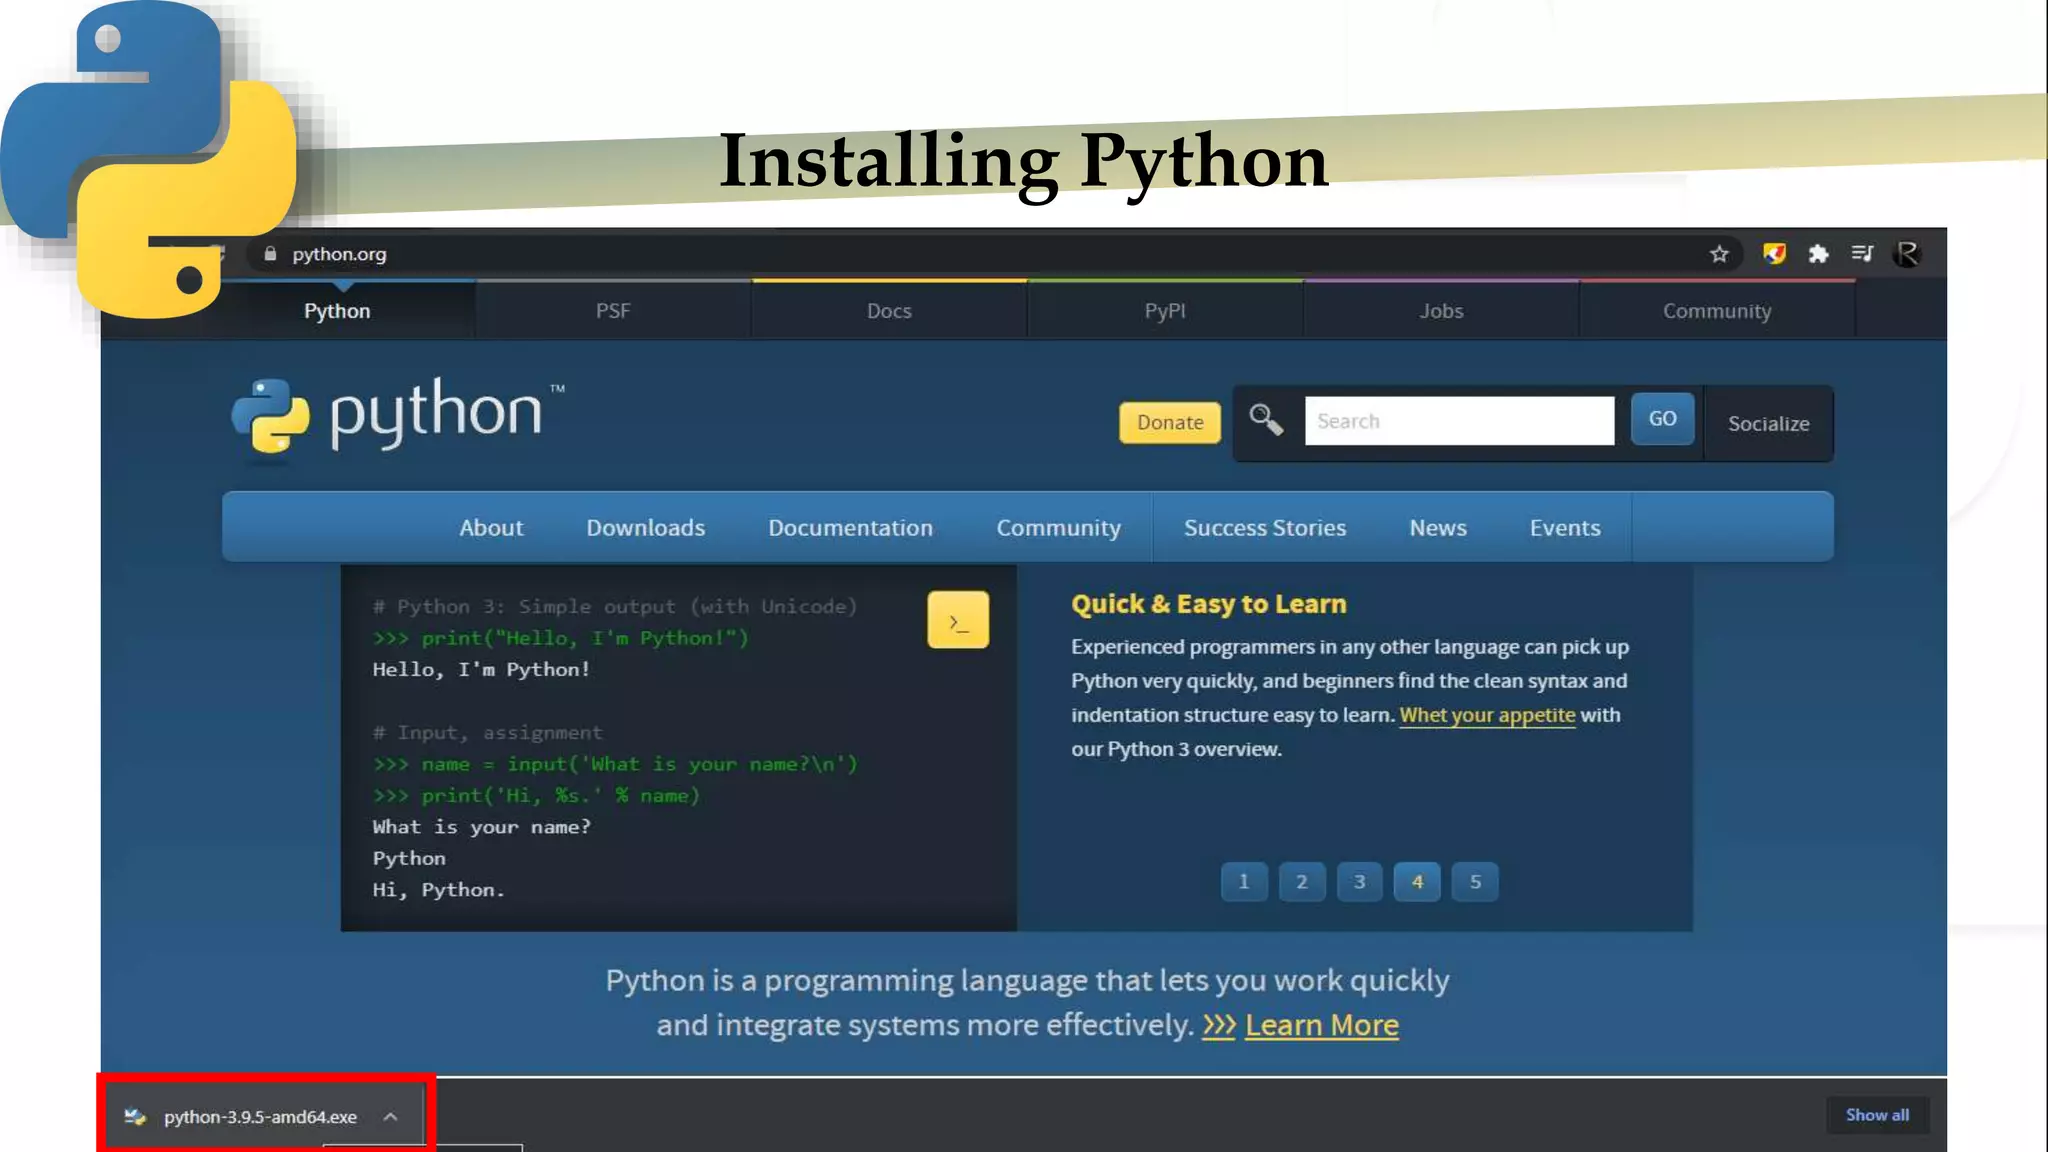Launch the interactive shell yellow button
Screen dimensions: 2048x1152
(x=957, y=620)
